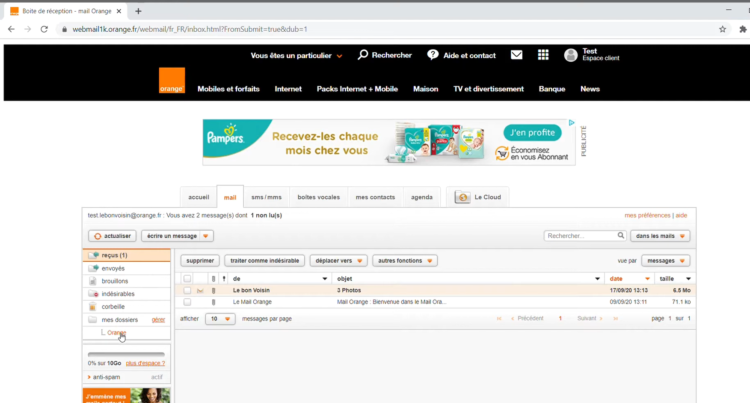
Task: Click the aide link
Action: [681, 216]
